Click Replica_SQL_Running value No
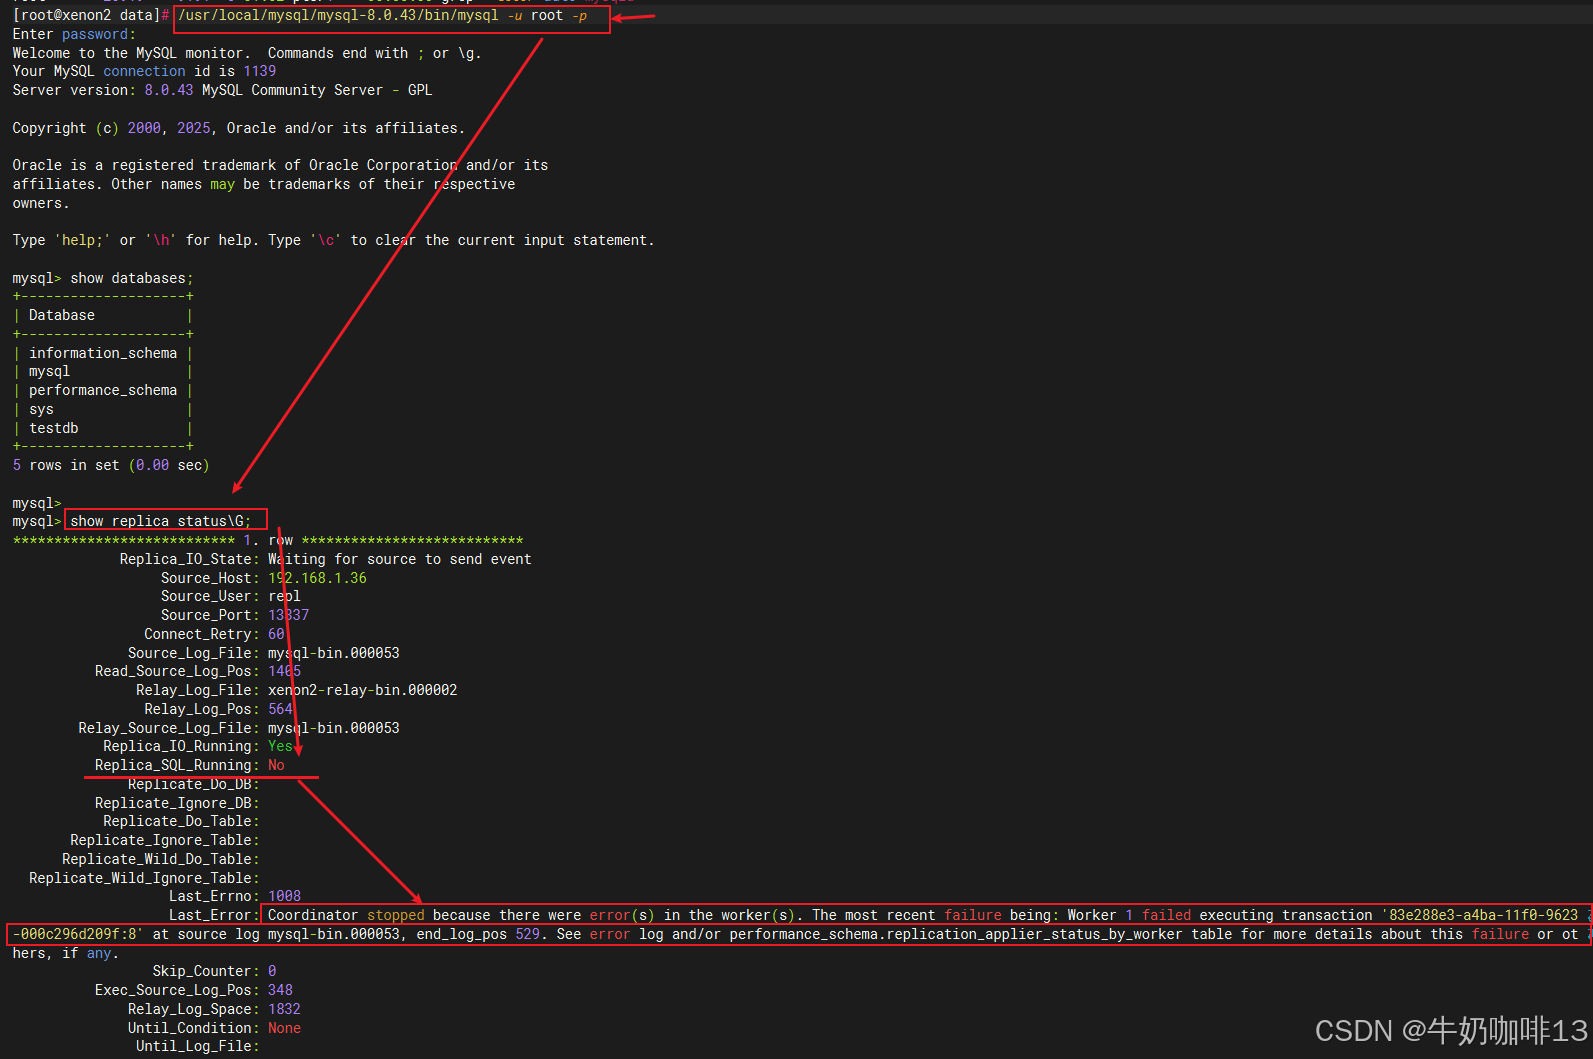The height and width of the screenshot is (1059, 1593). click(276, 766)
